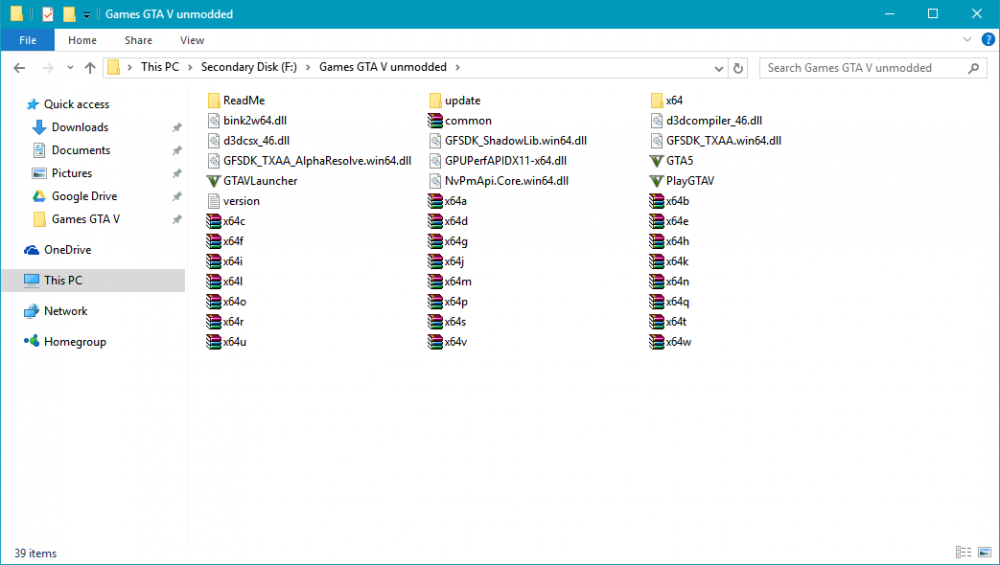Viewport: 1000px width, 565px height.
Task: Select archive named x64v
Action: point(455,342)
